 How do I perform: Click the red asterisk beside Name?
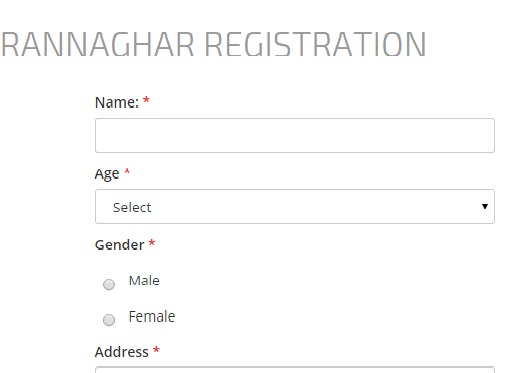pyautogui.click(x=146, y=100)
